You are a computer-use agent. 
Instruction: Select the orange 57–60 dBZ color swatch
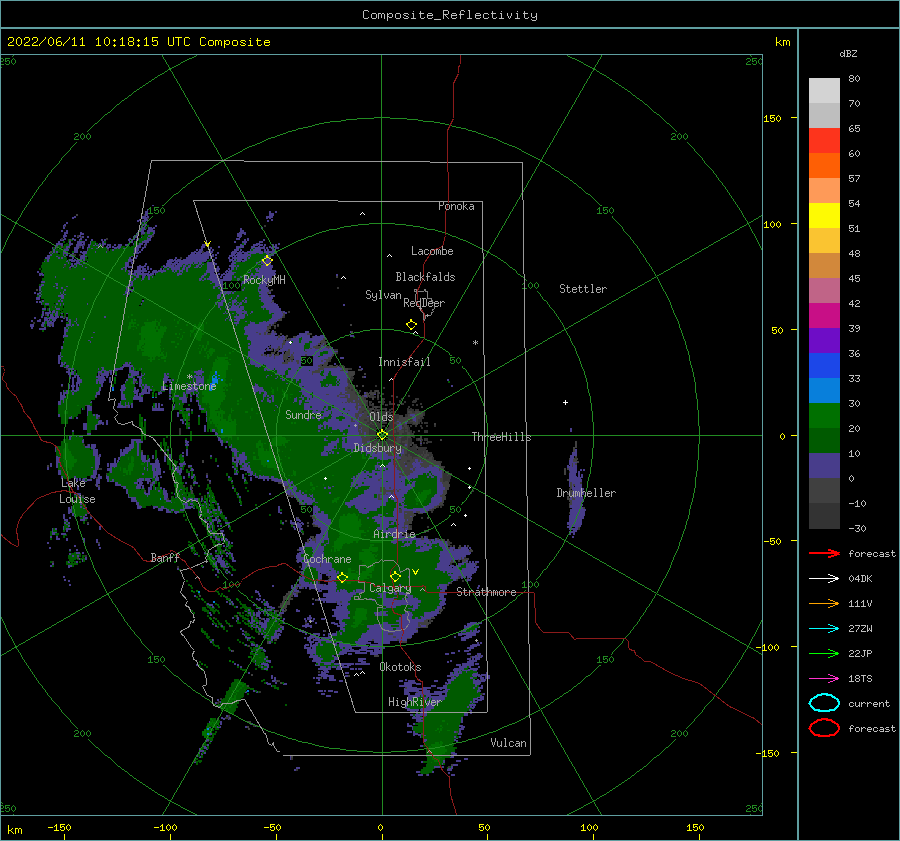pyautogui.click(x=824, y=166)
